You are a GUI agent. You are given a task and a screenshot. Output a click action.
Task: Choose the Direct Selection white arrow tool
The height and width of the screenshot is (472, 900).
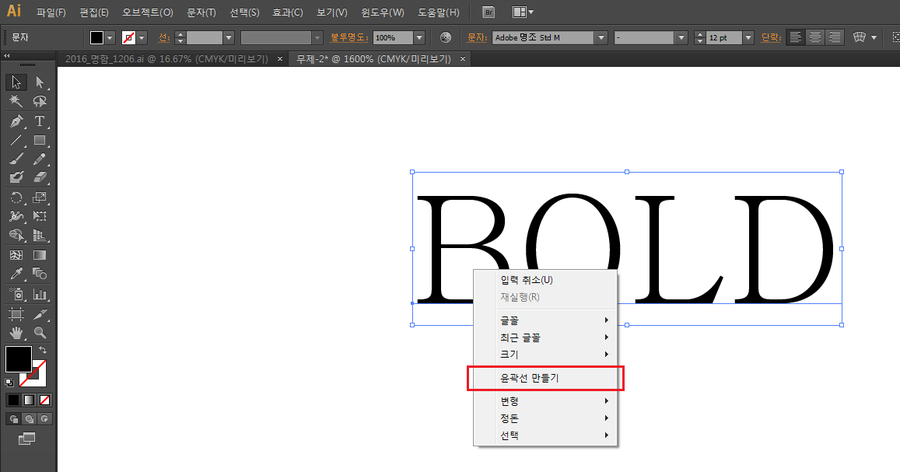tap(39, 82)
